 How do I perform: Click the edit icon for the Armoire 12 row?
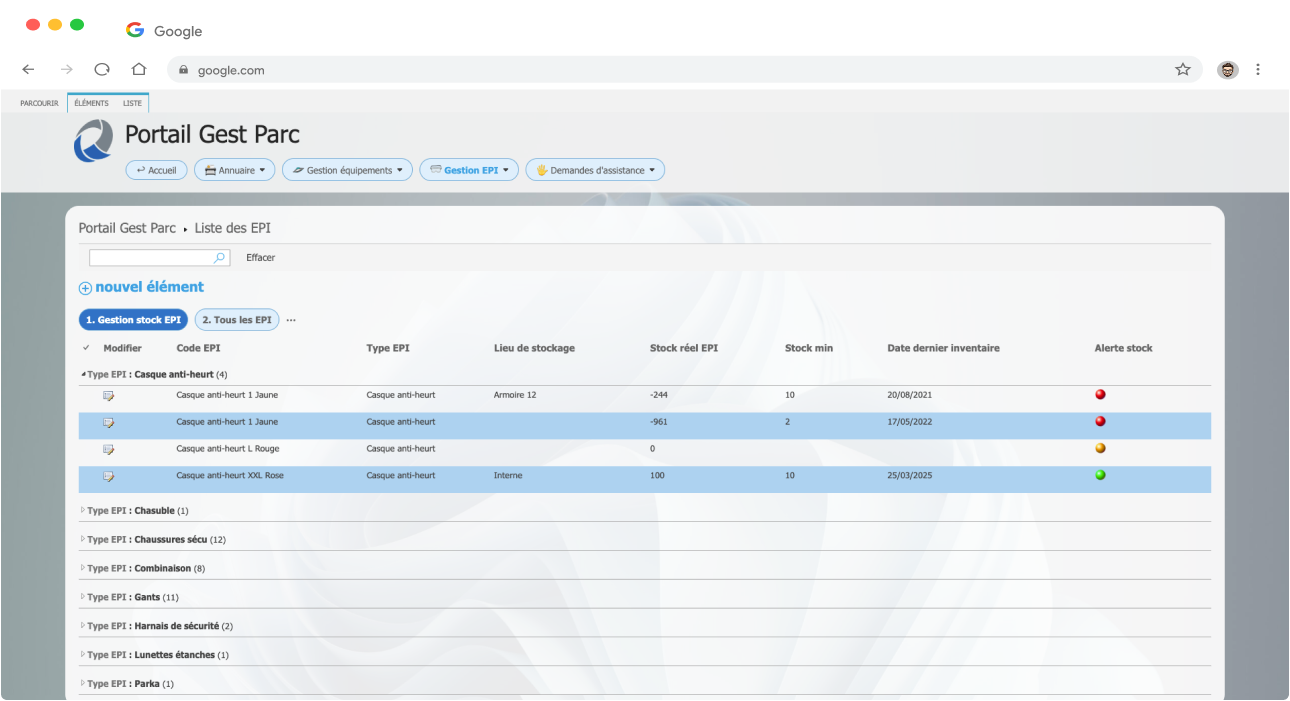pyautogui.click(x=108, y=396)
